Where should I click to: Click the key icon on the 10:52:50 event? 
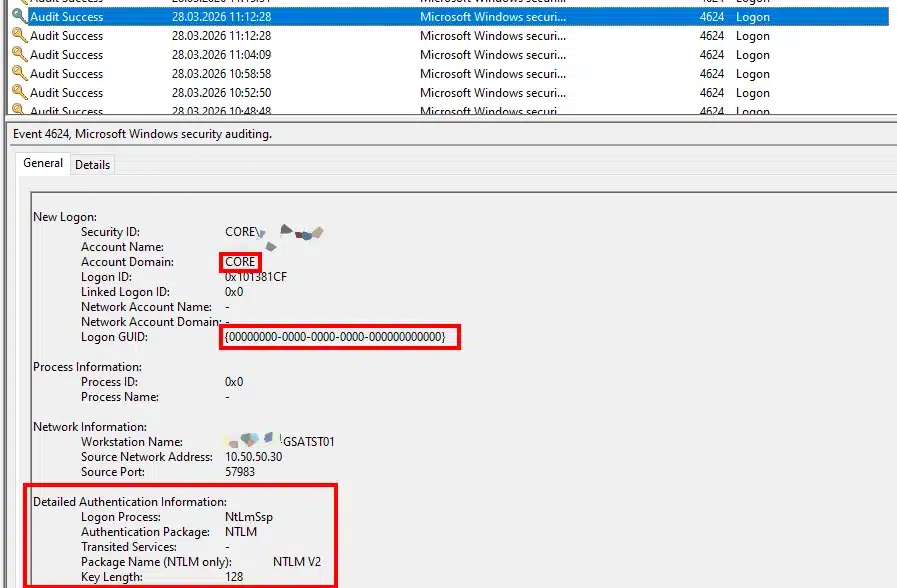tap(19, 93)
